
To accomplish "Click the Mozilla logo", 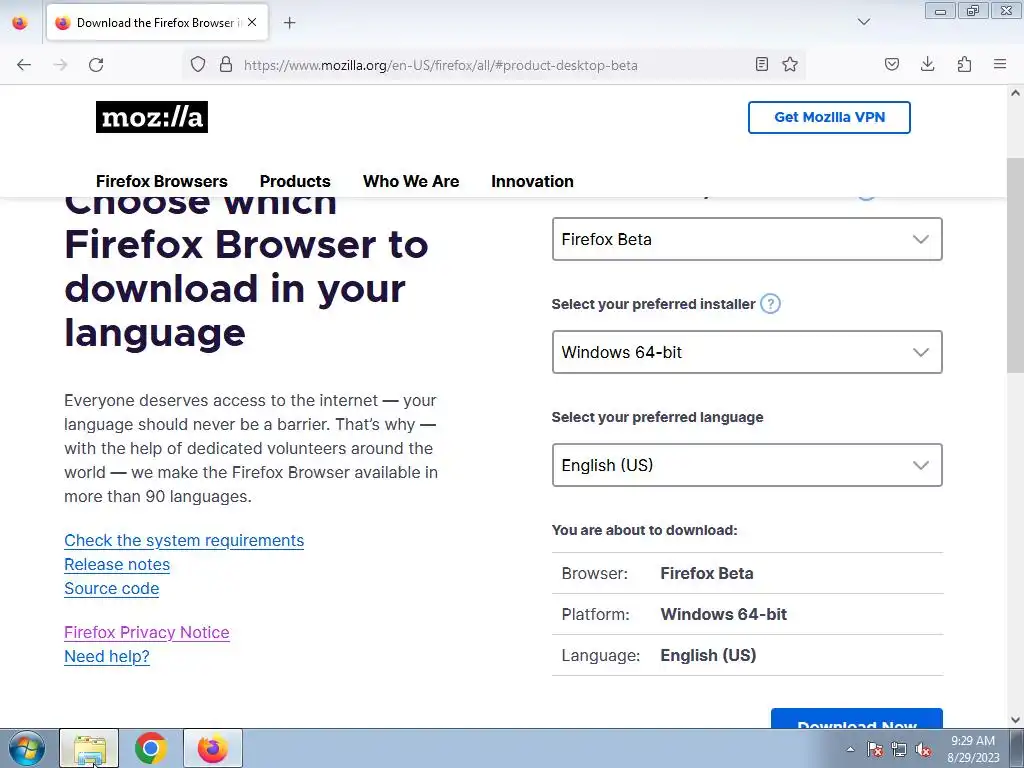I will (x=152, y=117).
